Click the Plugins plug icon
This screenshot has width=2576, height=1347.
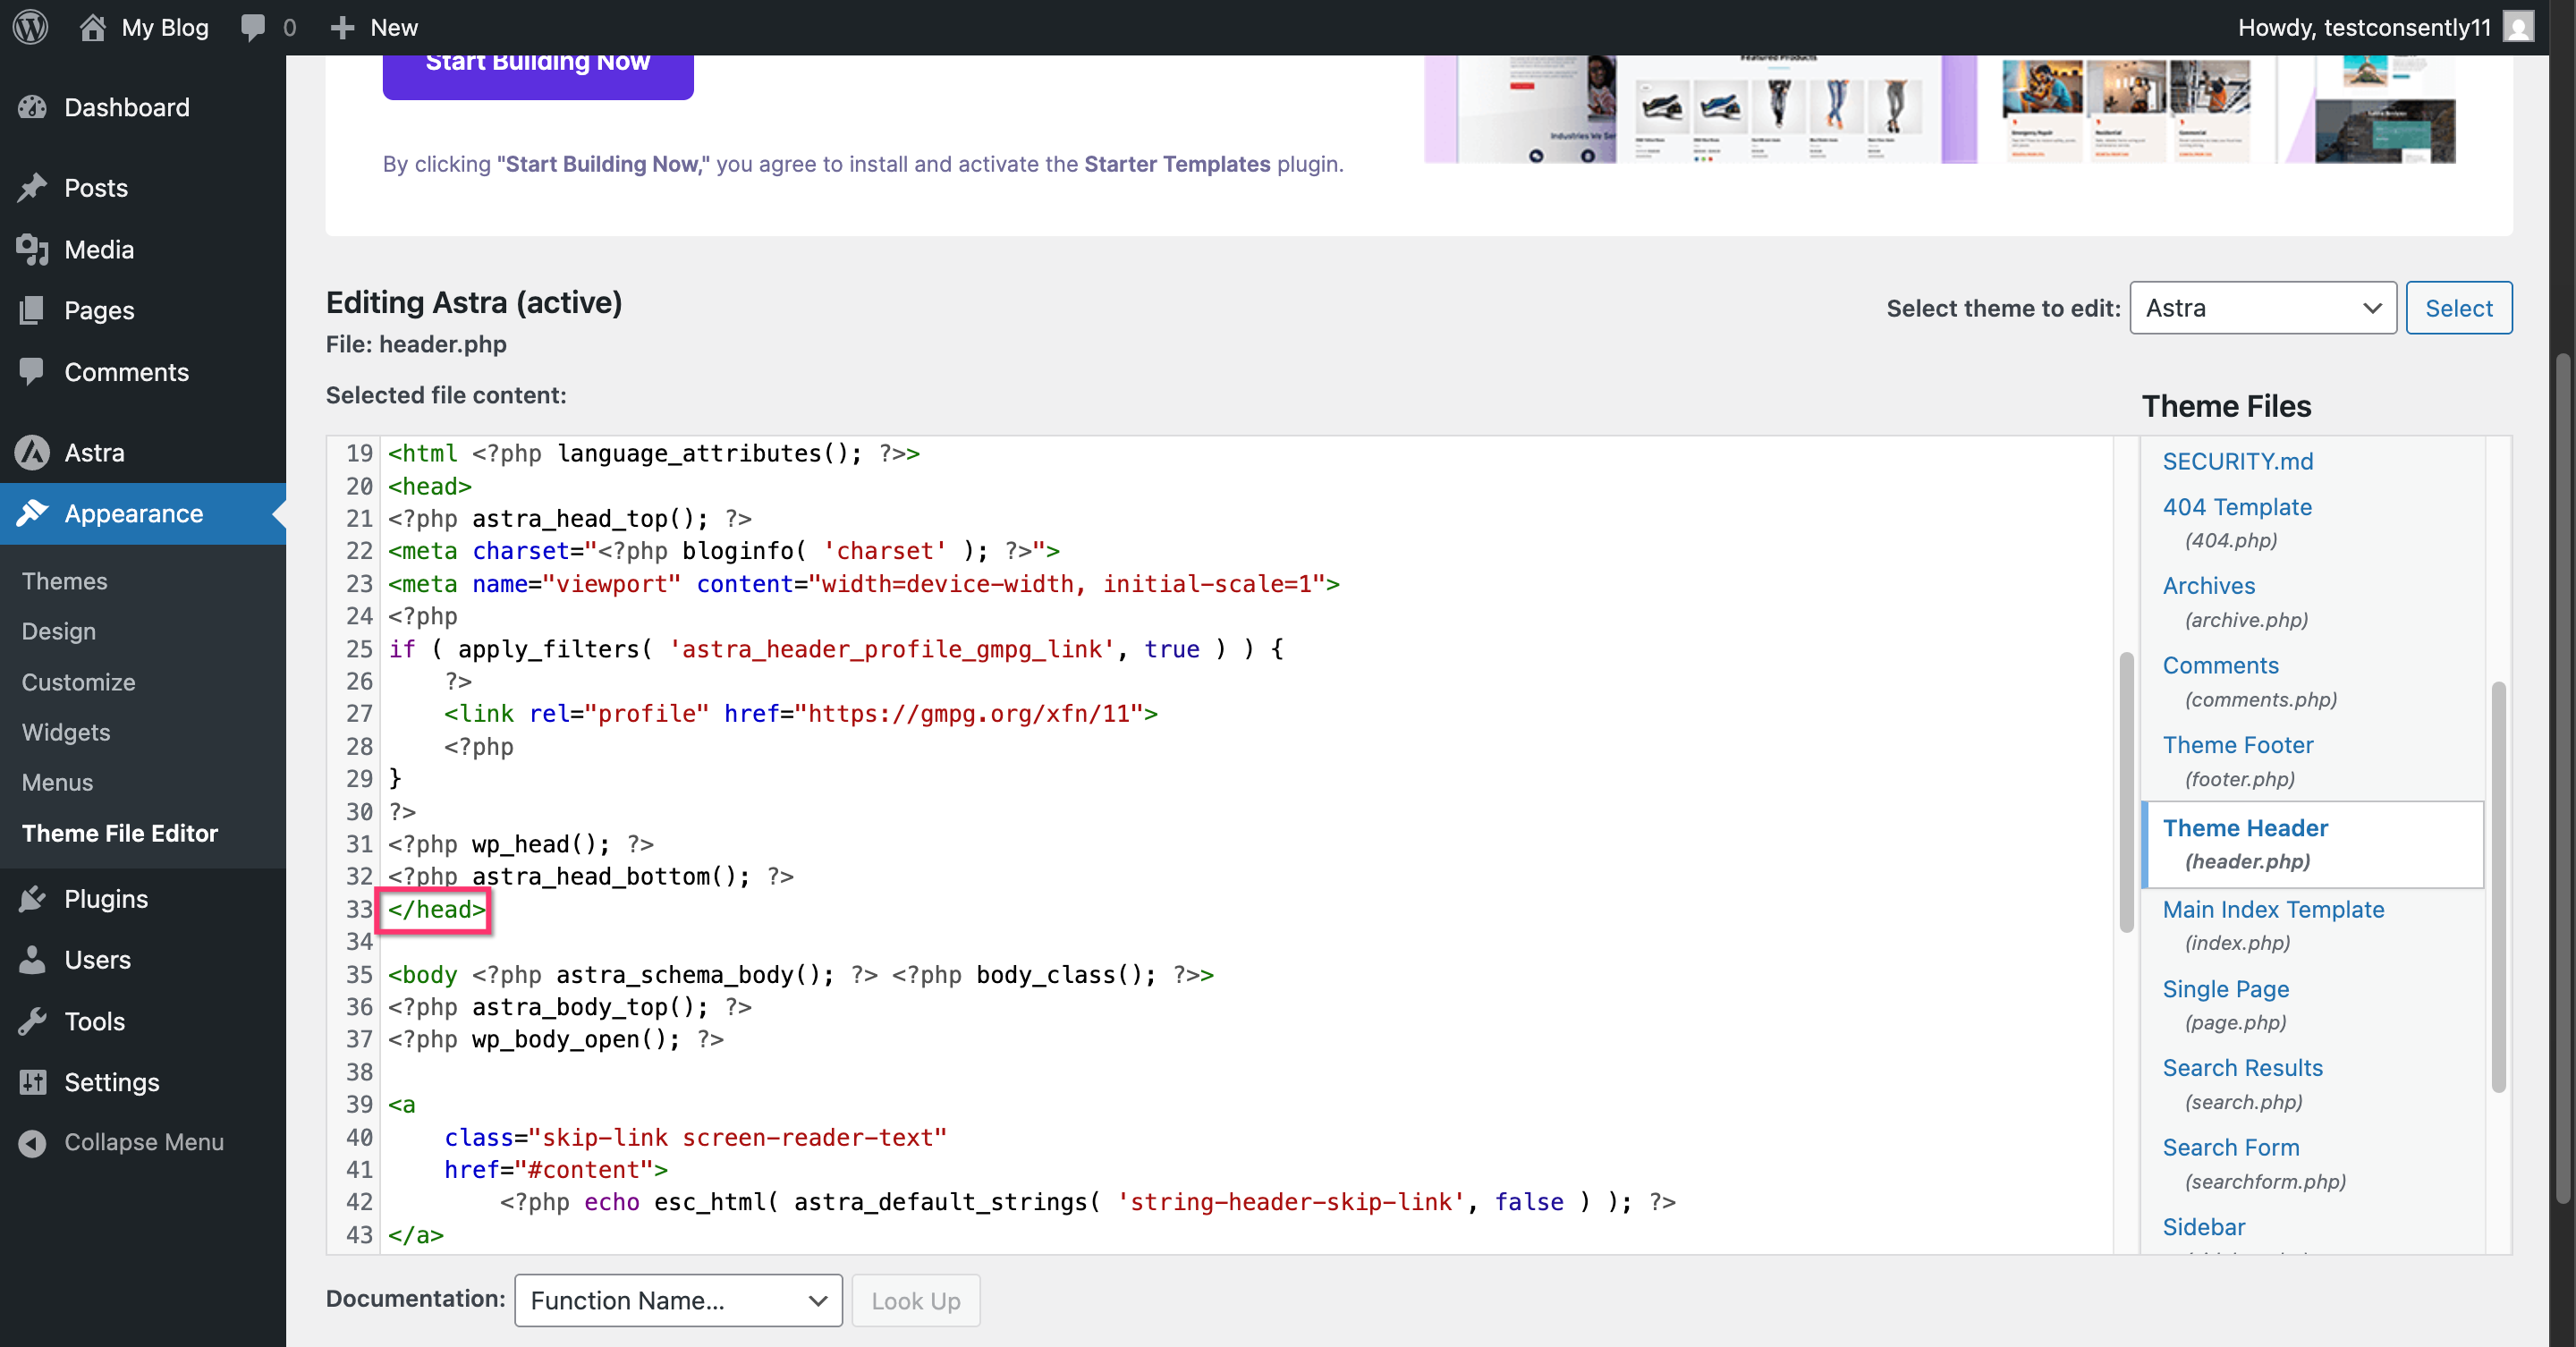[x=32, y=898]
